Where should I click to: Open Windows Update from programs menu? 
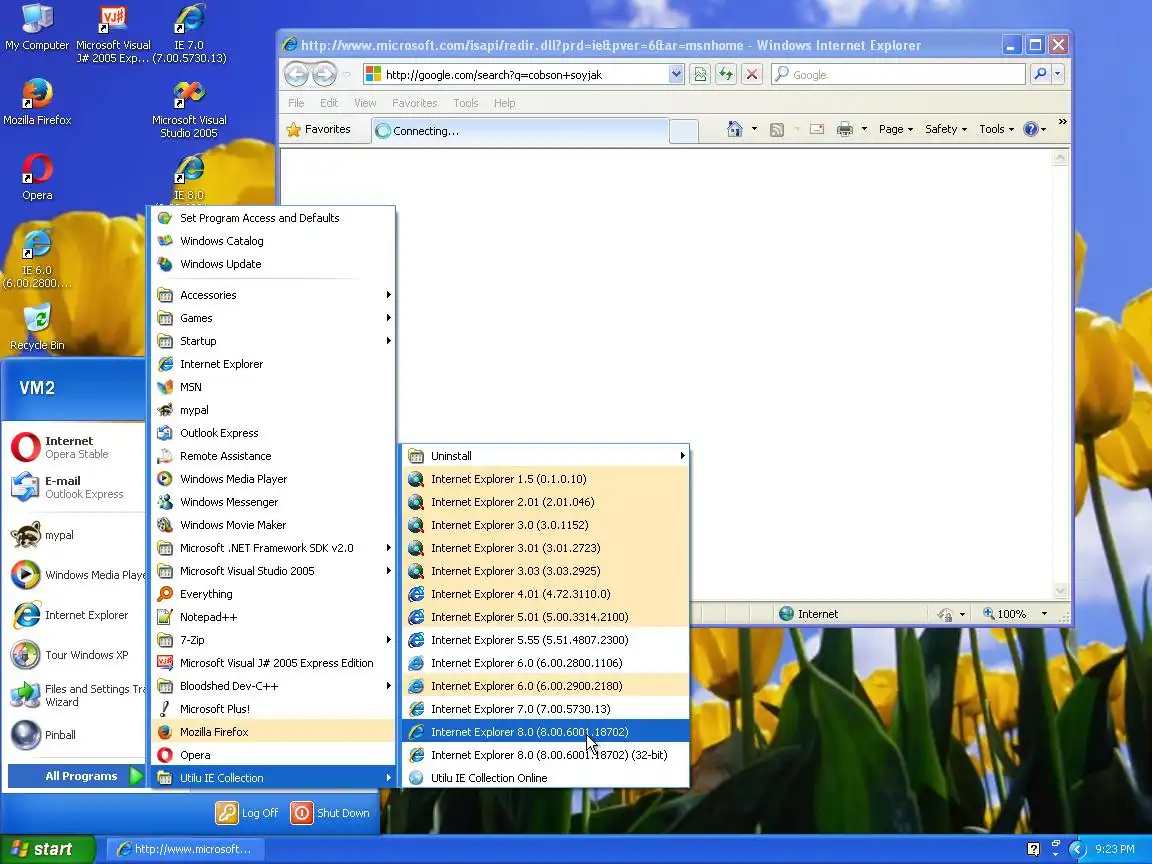(273, 264)
